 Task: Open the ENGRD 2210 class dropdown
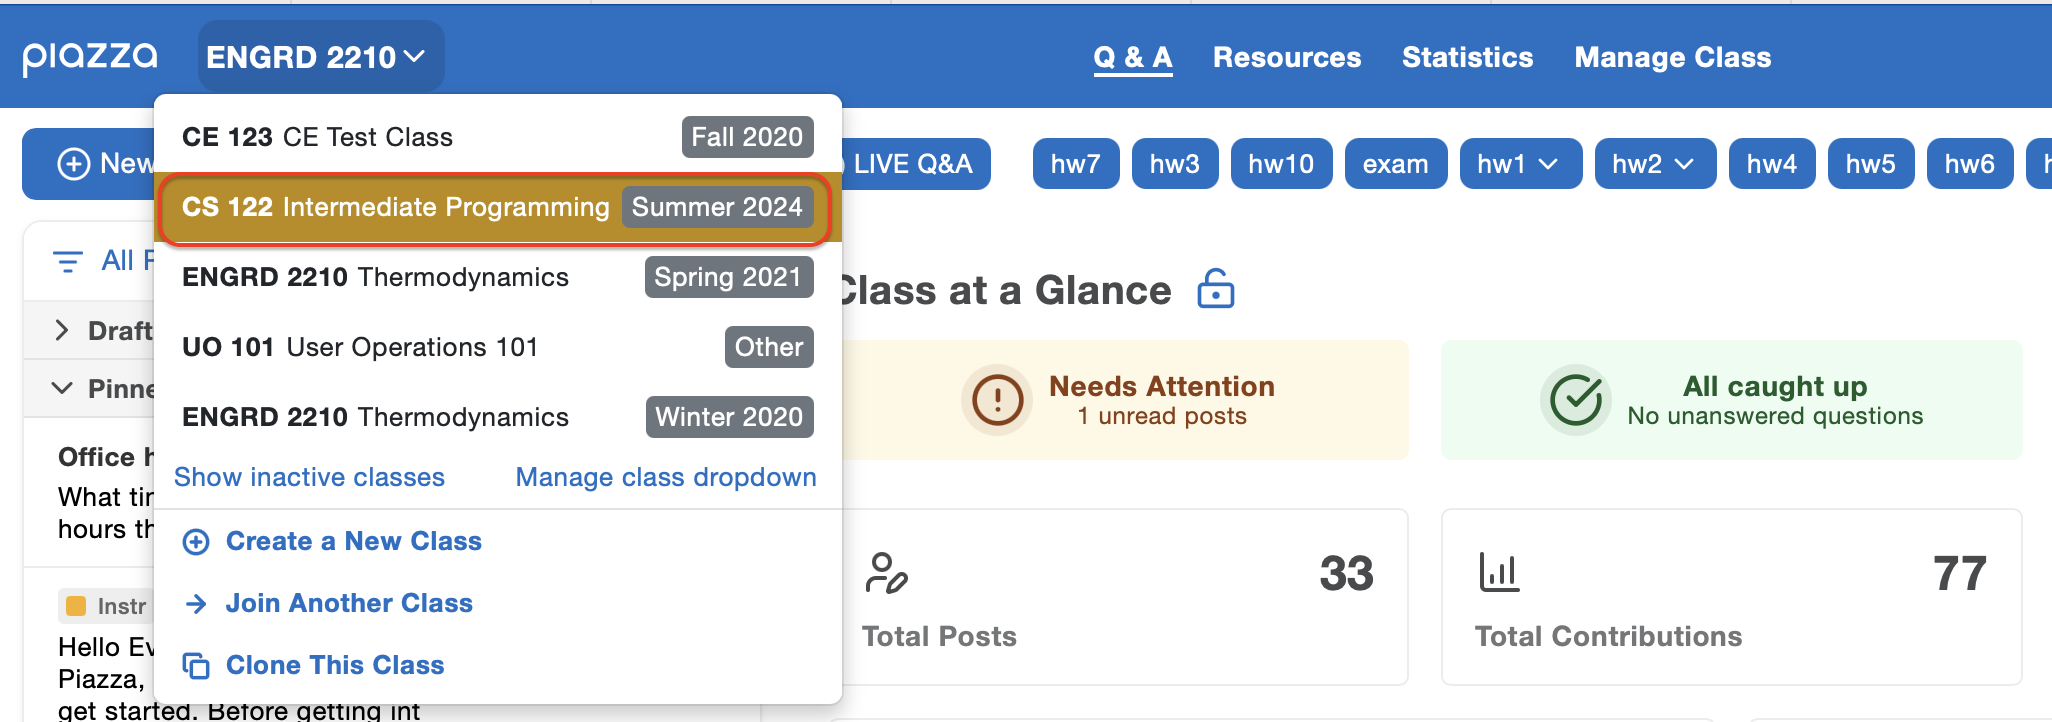tap(320, 57)
